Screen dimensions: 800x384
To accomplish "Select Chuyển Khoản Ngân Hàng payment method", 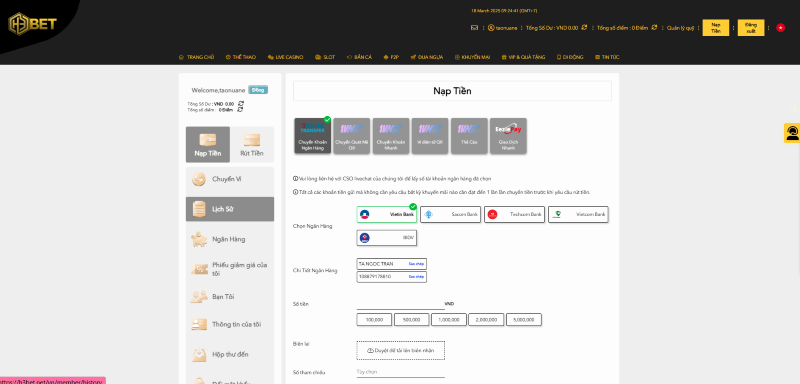I will coord(312,136).
